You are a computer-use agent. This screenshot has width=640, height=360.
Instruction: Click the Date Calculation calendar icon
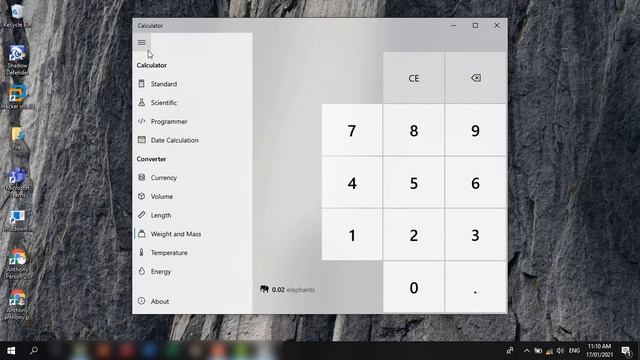141,140
